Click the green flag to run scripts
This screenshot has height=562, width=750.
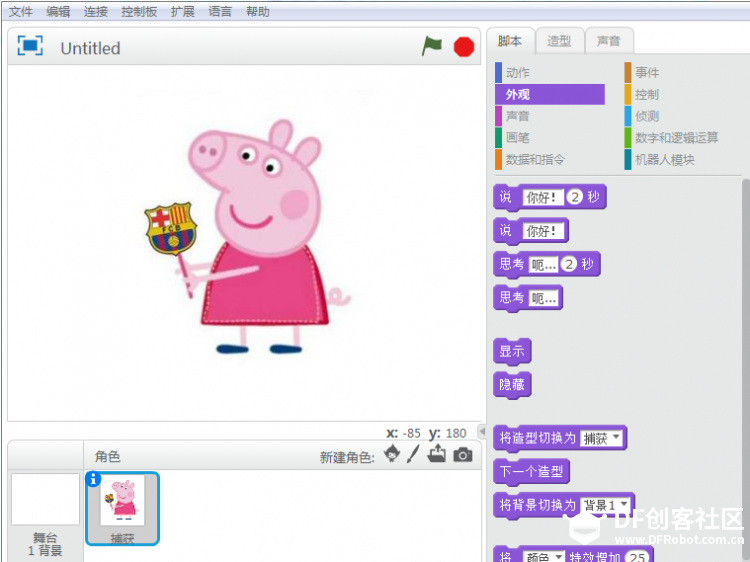(x=432, y=46)
